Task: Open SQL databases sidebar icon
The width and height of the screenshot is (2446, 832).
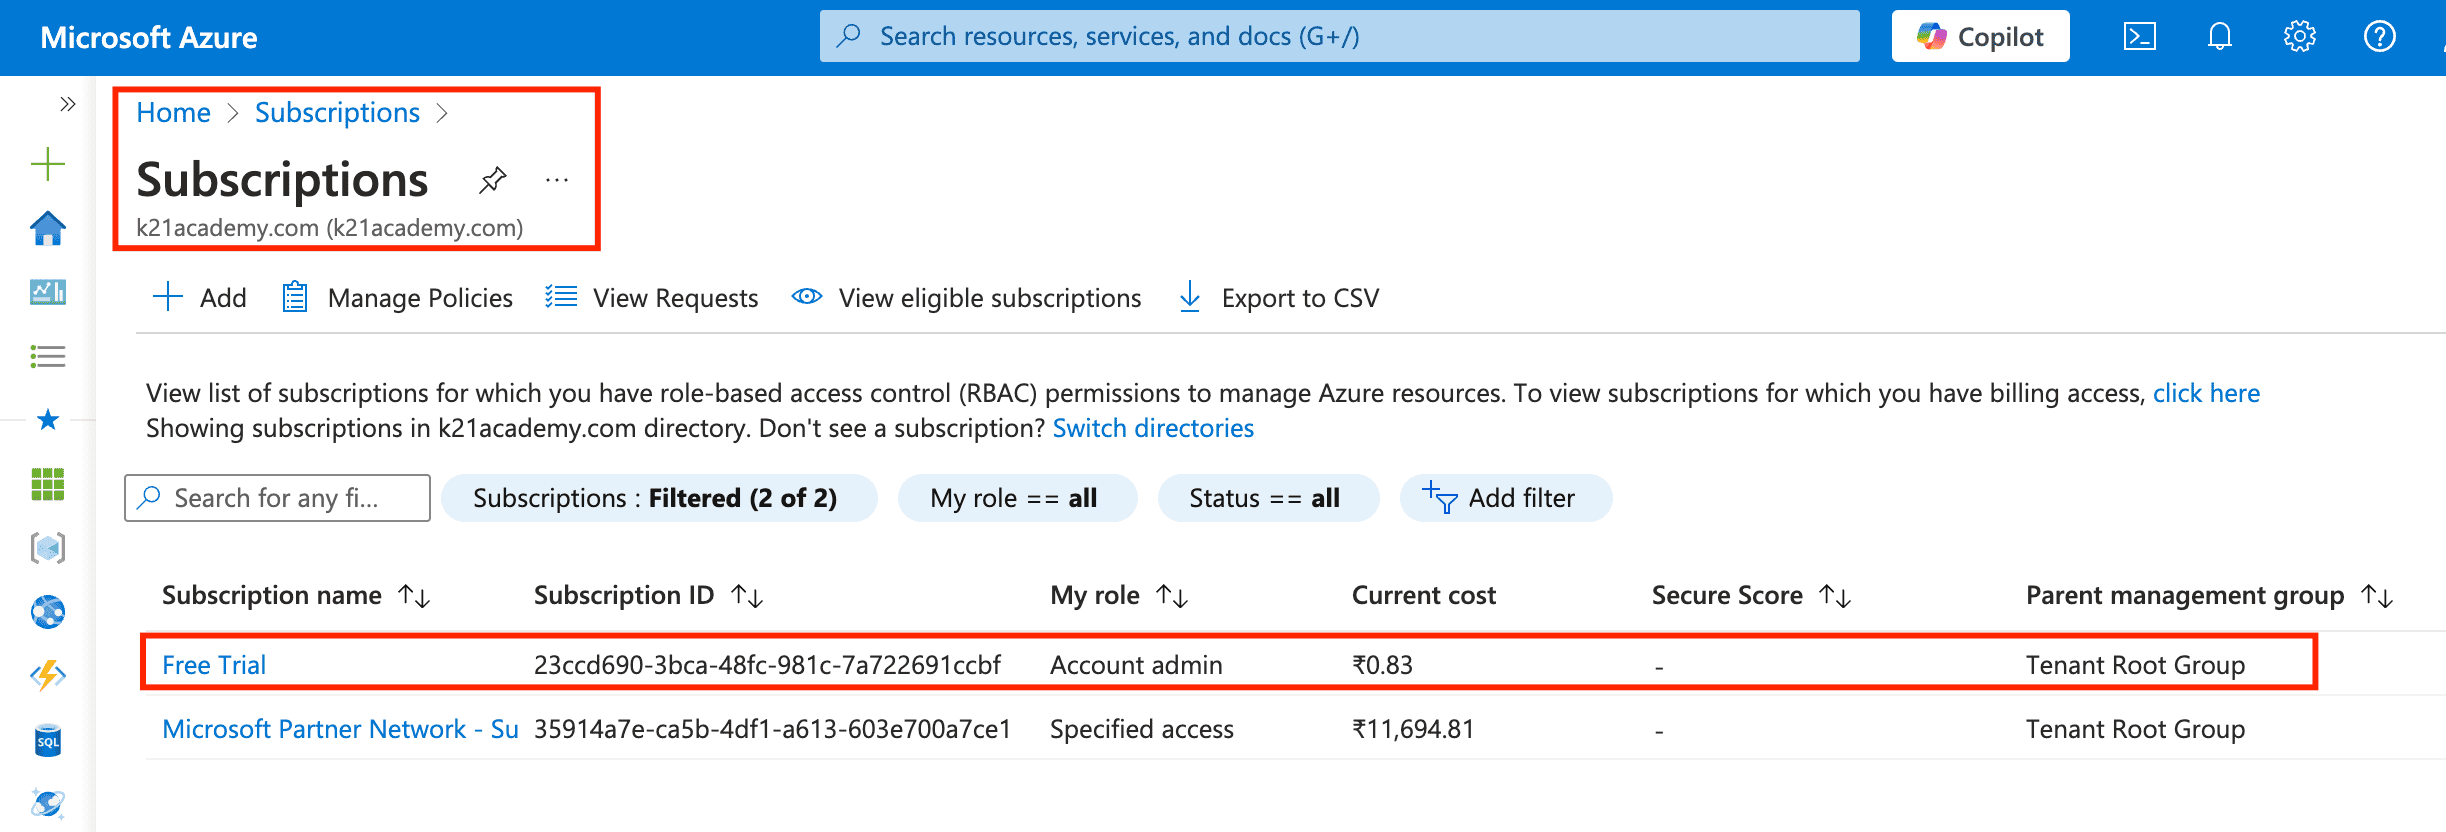Action: (x=47, y=741)
